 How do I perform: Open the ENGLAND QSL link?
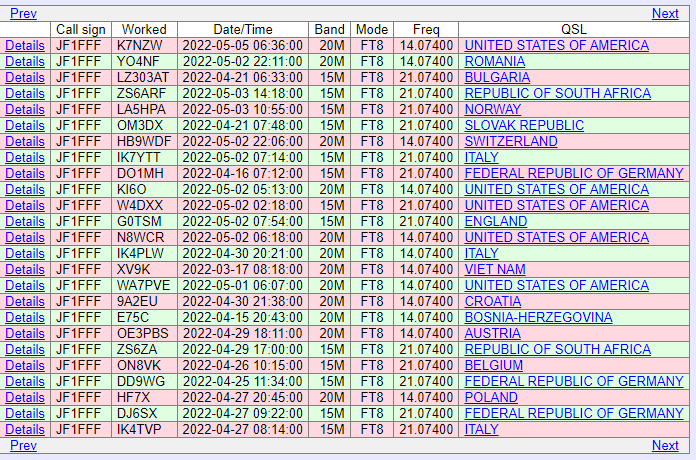point(495,221)
